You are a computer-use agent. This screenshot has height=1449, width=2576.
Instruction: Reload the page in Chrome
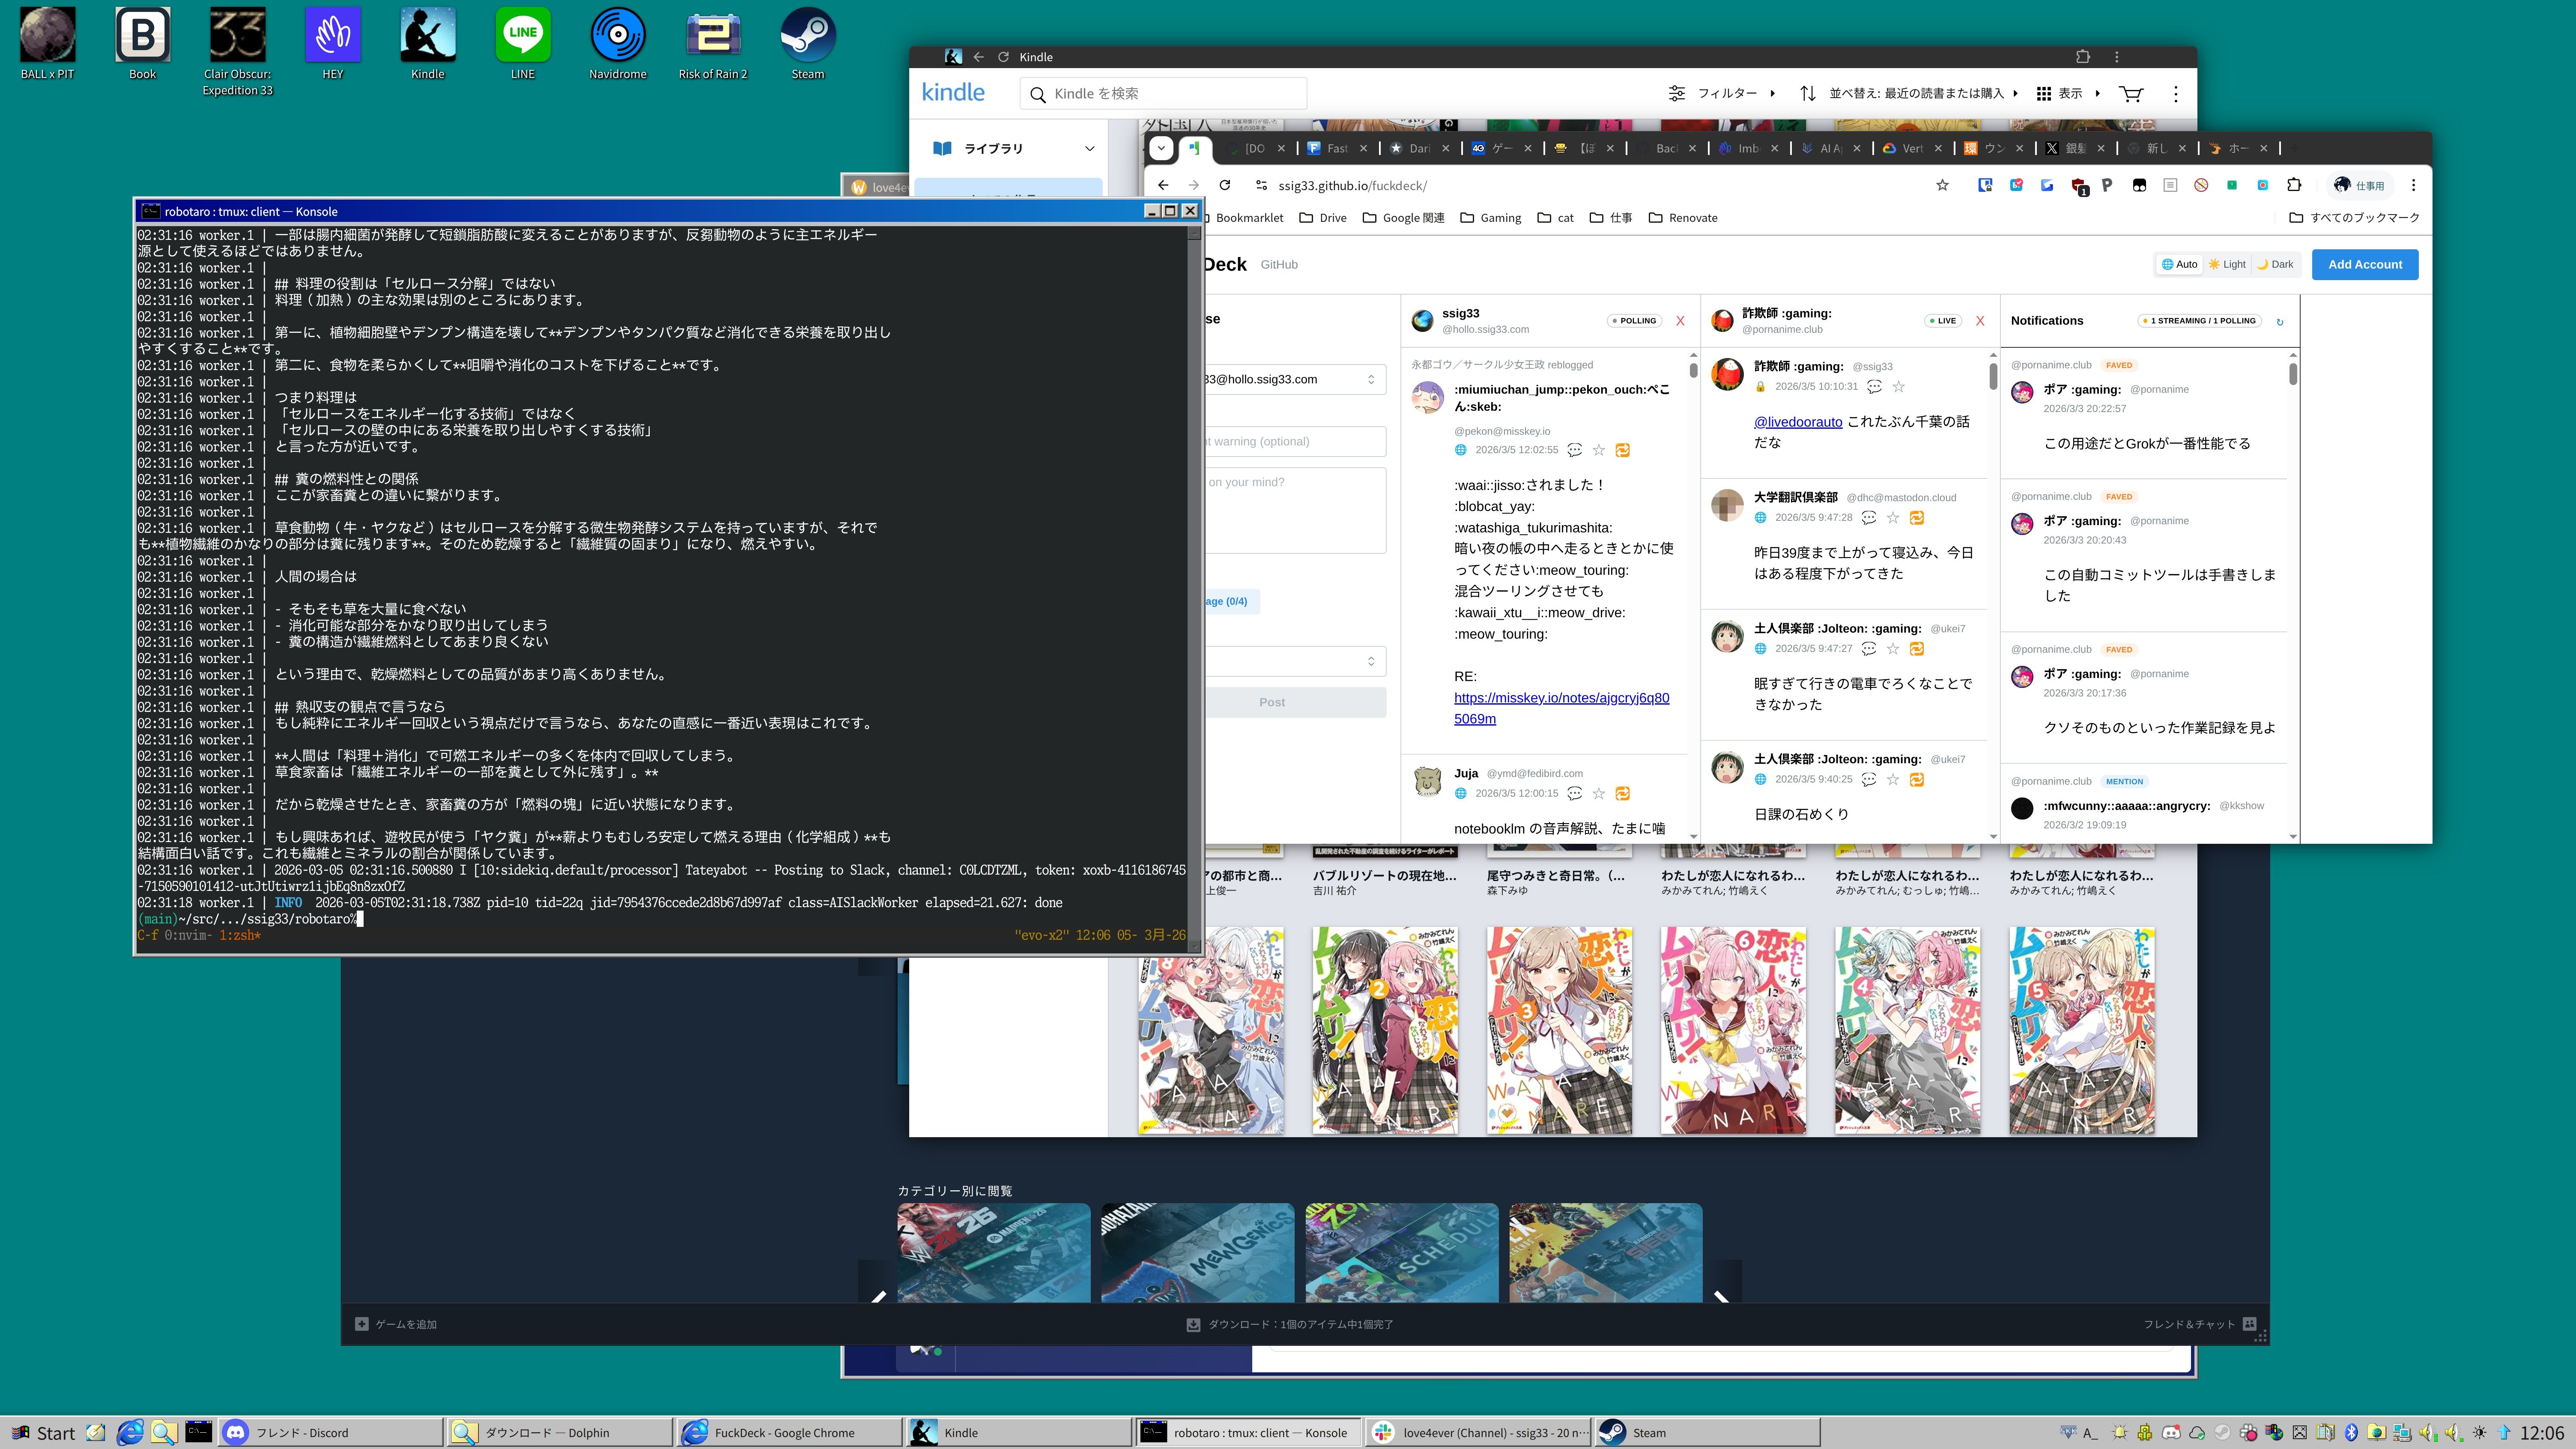(1224, 185)
